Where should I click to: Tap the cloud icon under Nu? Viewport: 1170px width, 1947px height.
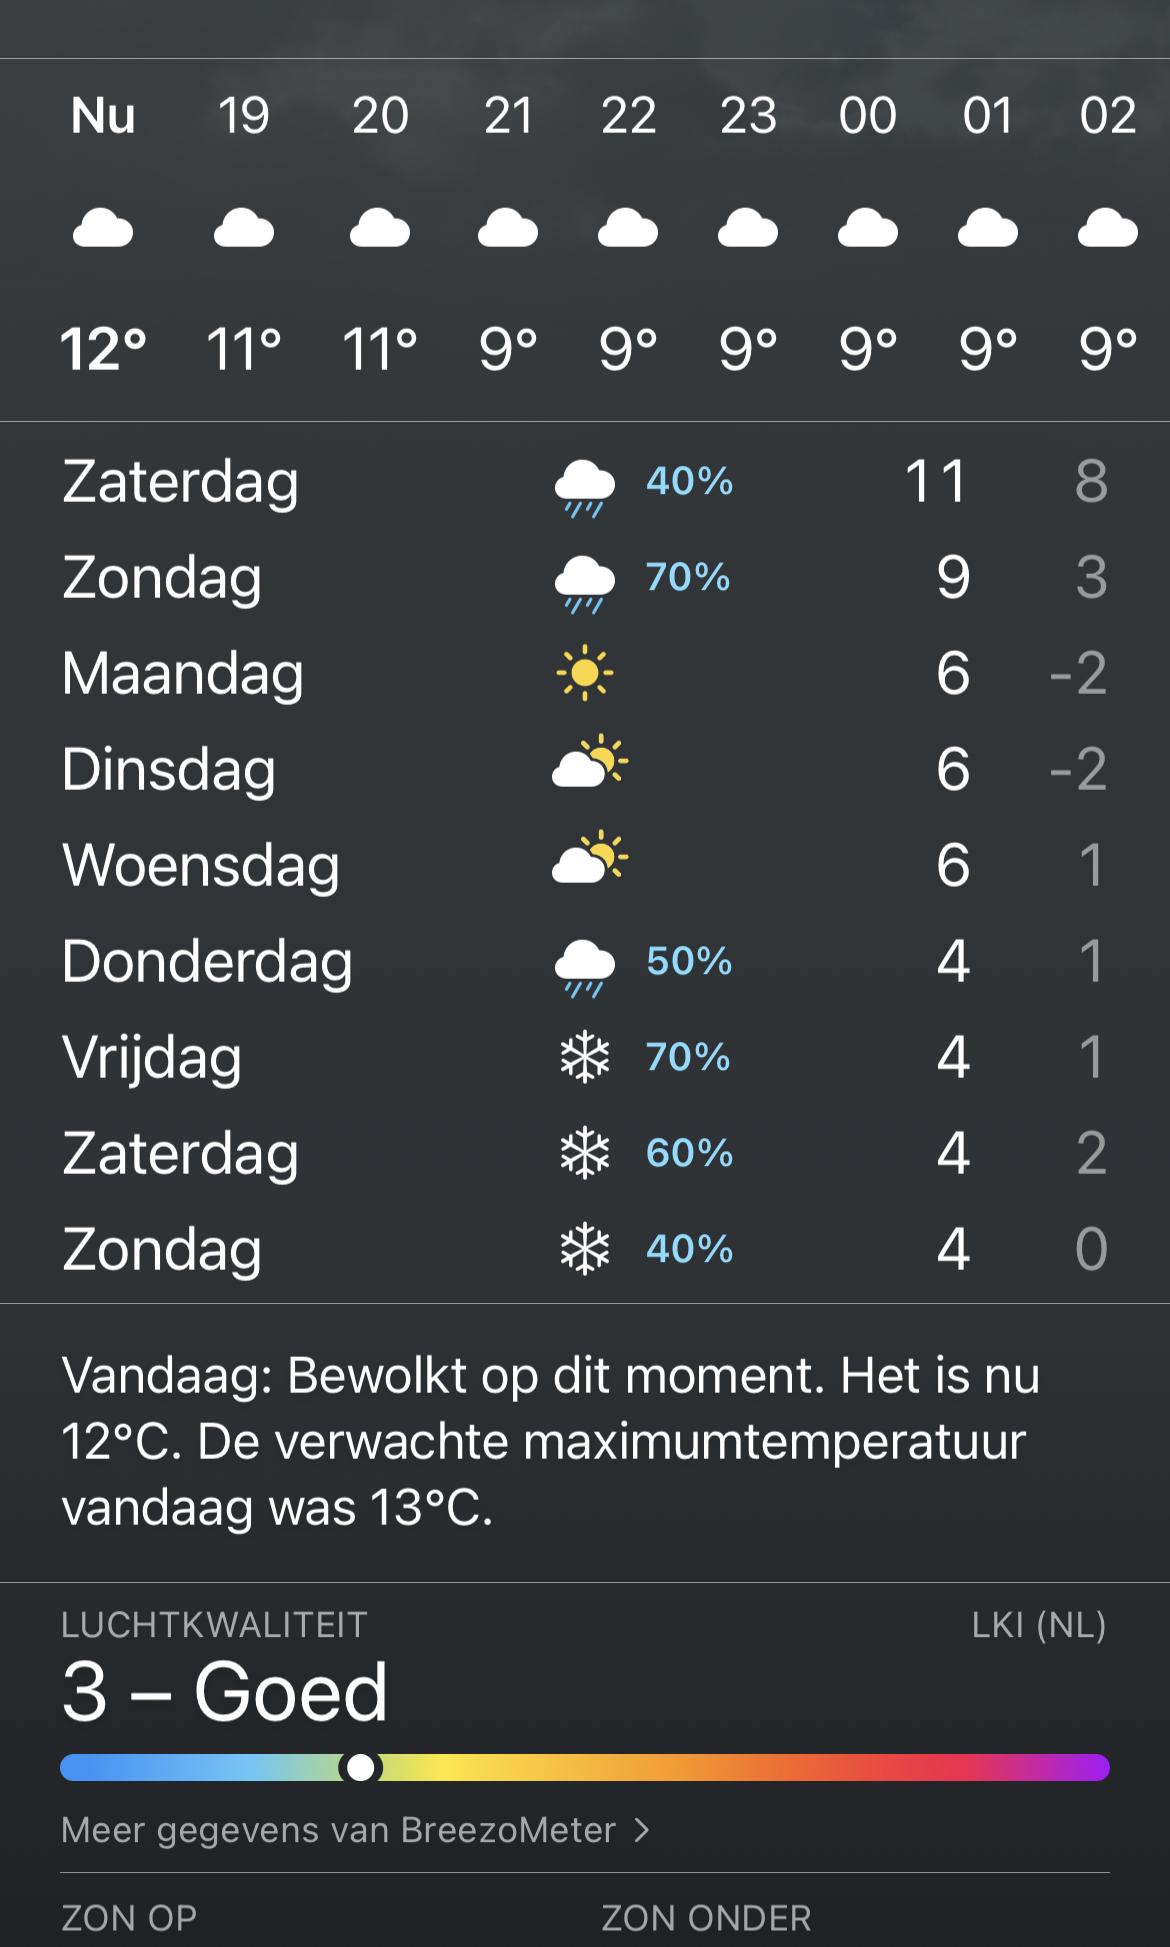click(x=103, y=229)
